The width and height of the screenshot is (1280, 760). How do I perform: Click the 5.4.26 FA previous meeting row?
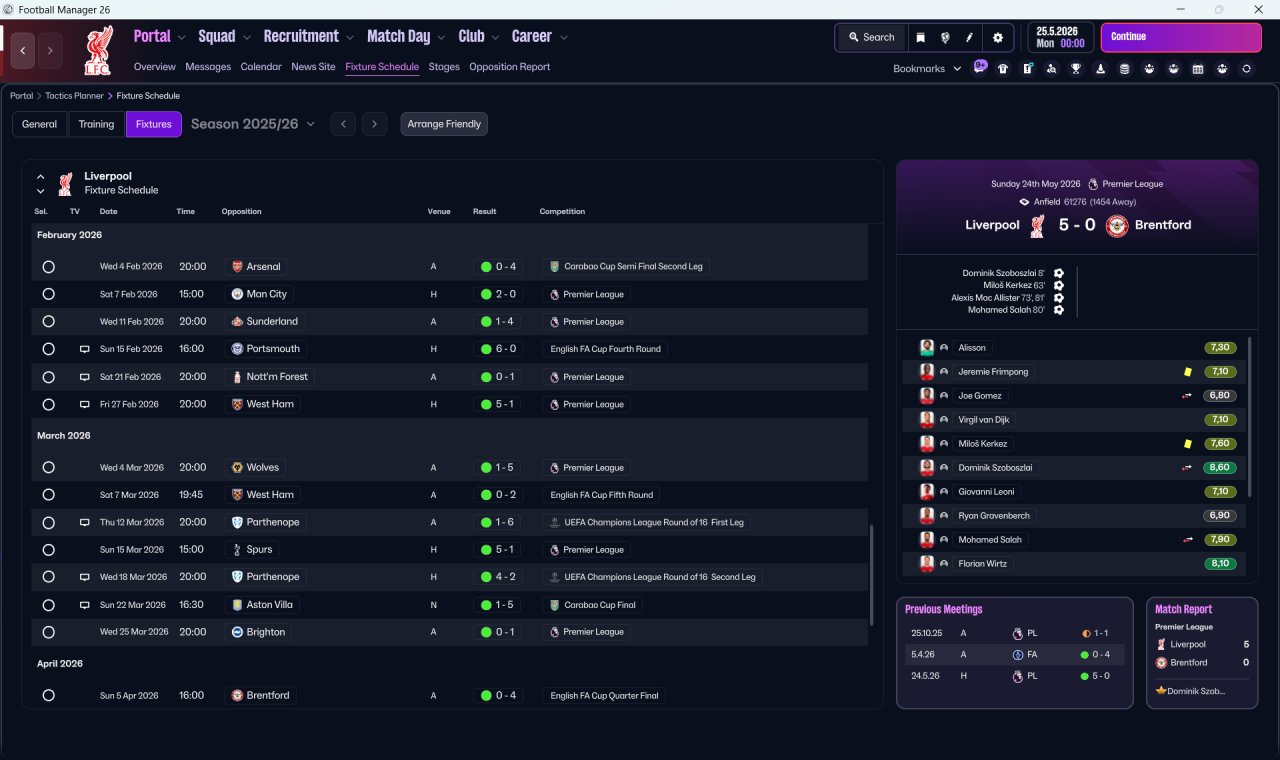[1015, 654]
